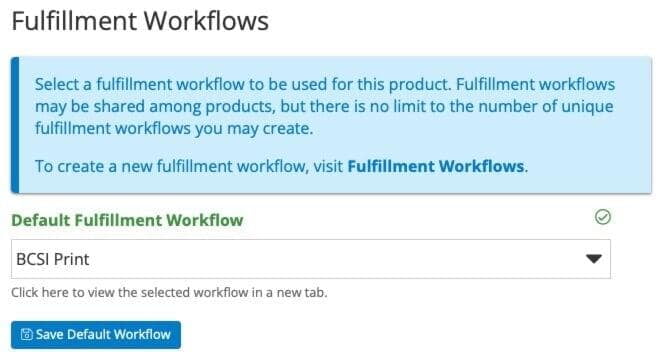Viewport: 663px width, 360px height.
Task: Open the selected workflow in a new tab
Action: [169, 292]
